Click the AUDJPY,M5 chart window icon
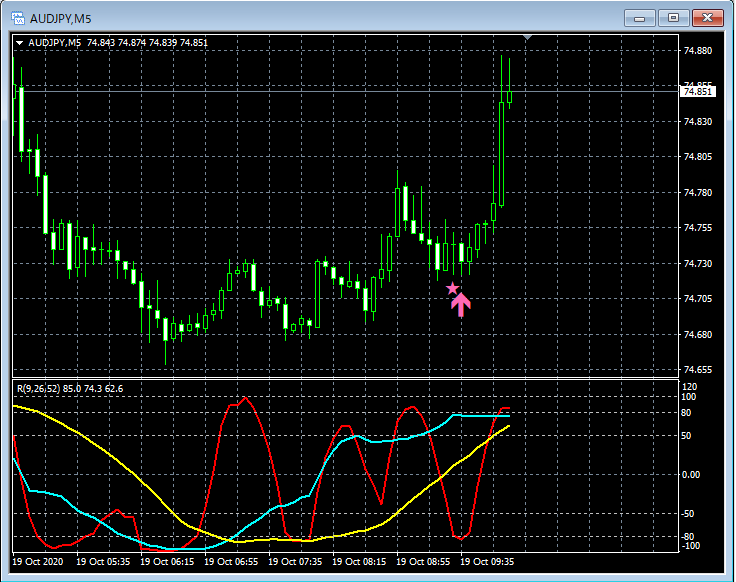Viewport: 736px width, 582px height. 17,18
